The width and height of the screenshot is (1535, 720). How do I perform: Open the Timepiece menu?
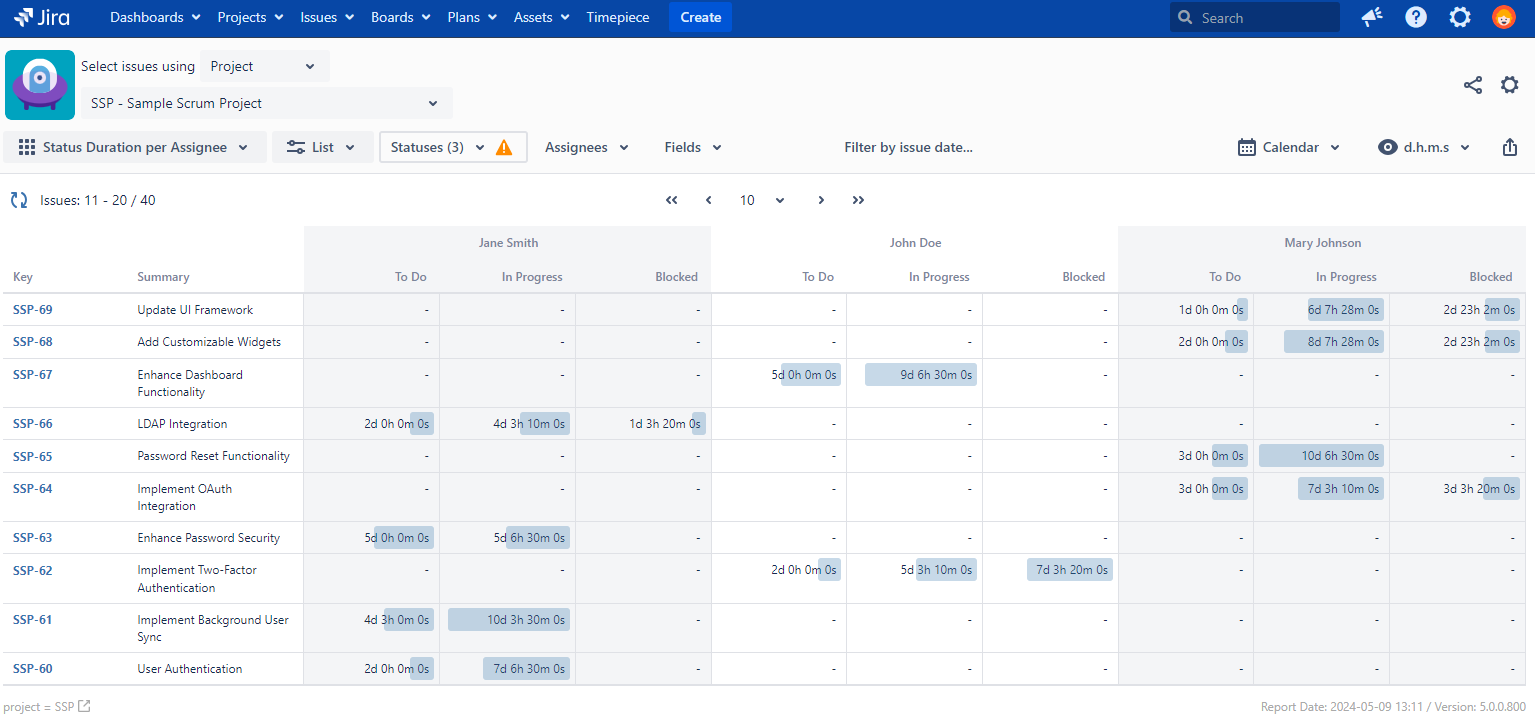(617, 17)
